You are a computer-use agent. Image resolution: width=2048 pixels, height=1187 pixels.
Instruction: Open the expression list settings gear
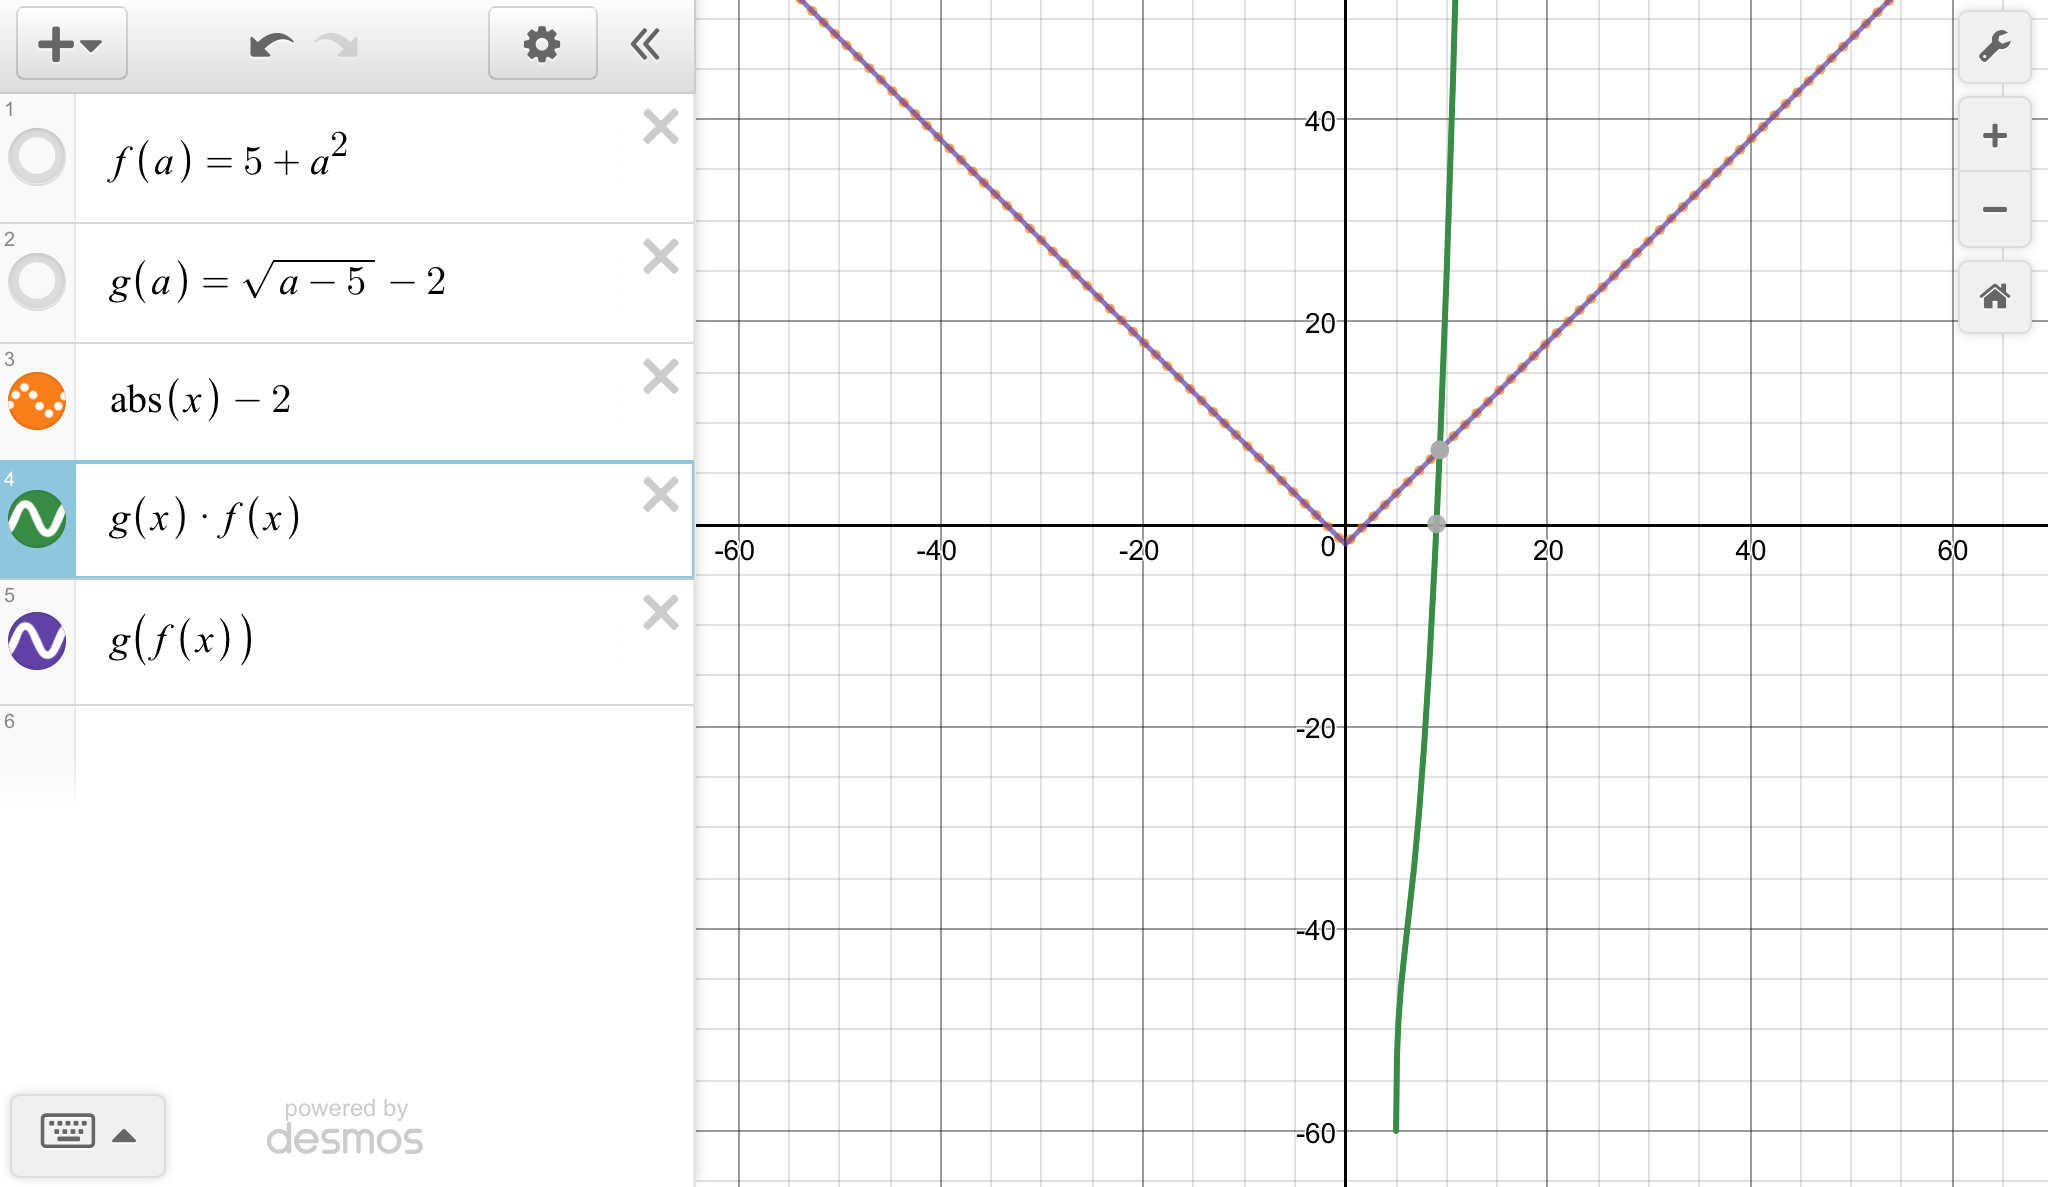(542, 45)
